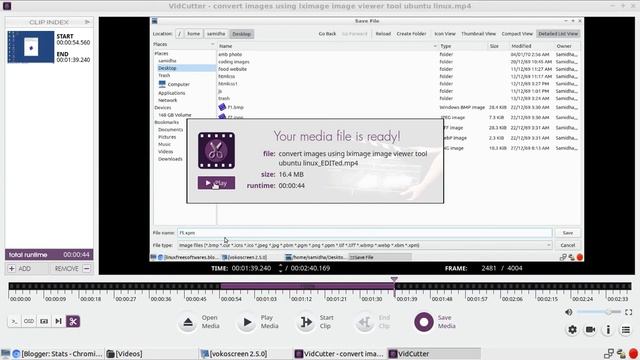Click the frame number 2481
640x360 pixels.
[489, 268]
